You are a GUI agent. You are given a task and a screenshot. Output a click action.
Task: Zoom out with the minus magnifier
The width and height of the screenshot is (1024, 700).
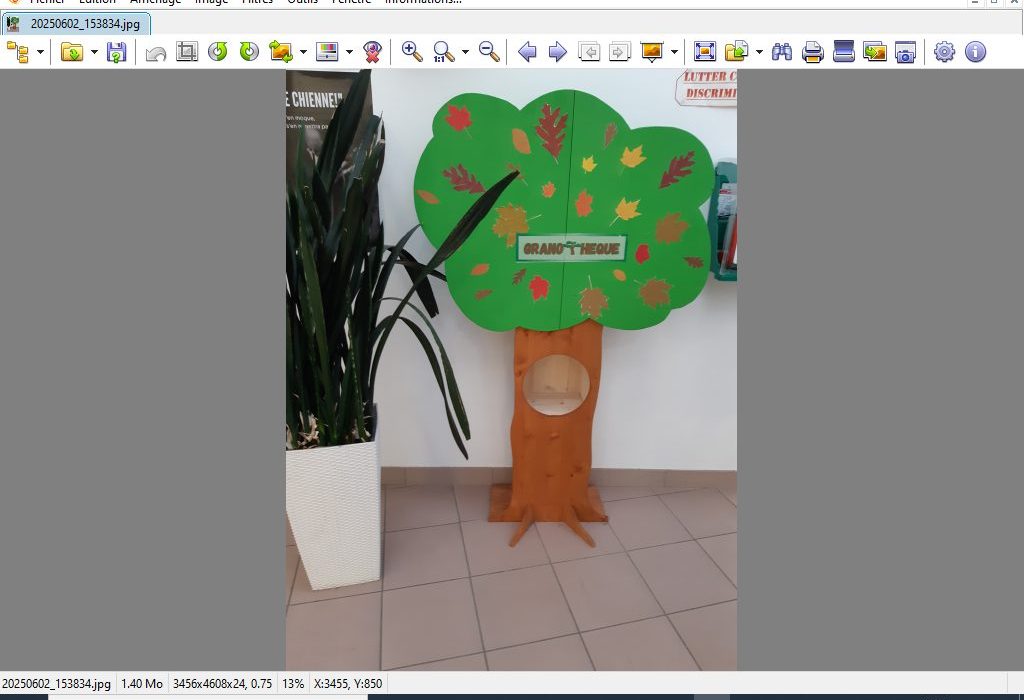click(489, 52)
